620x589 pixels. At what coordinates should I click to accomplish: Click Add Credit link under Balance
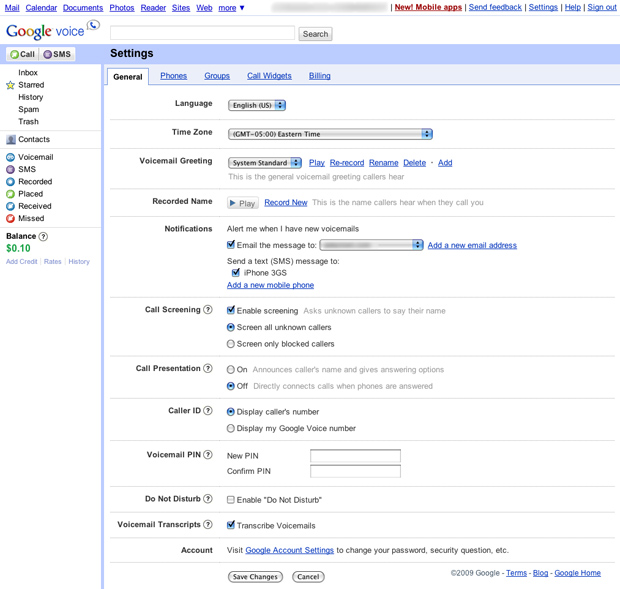point(21,262)
